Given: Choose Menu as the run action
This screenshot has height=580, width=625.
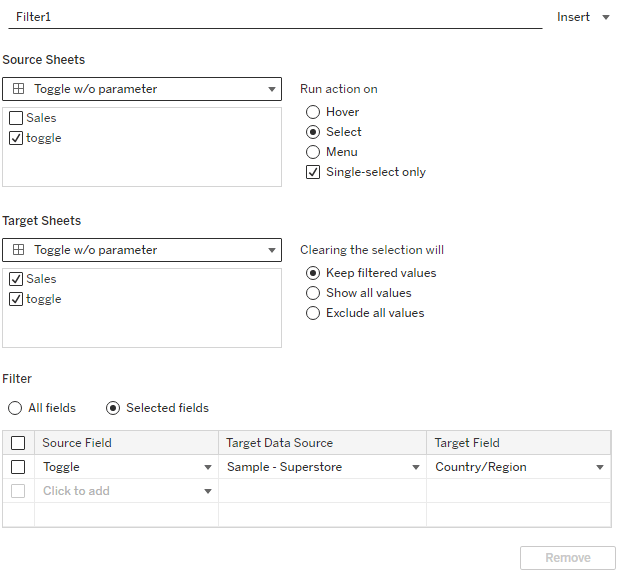Looking at the screenshot, I should (313, 152).
